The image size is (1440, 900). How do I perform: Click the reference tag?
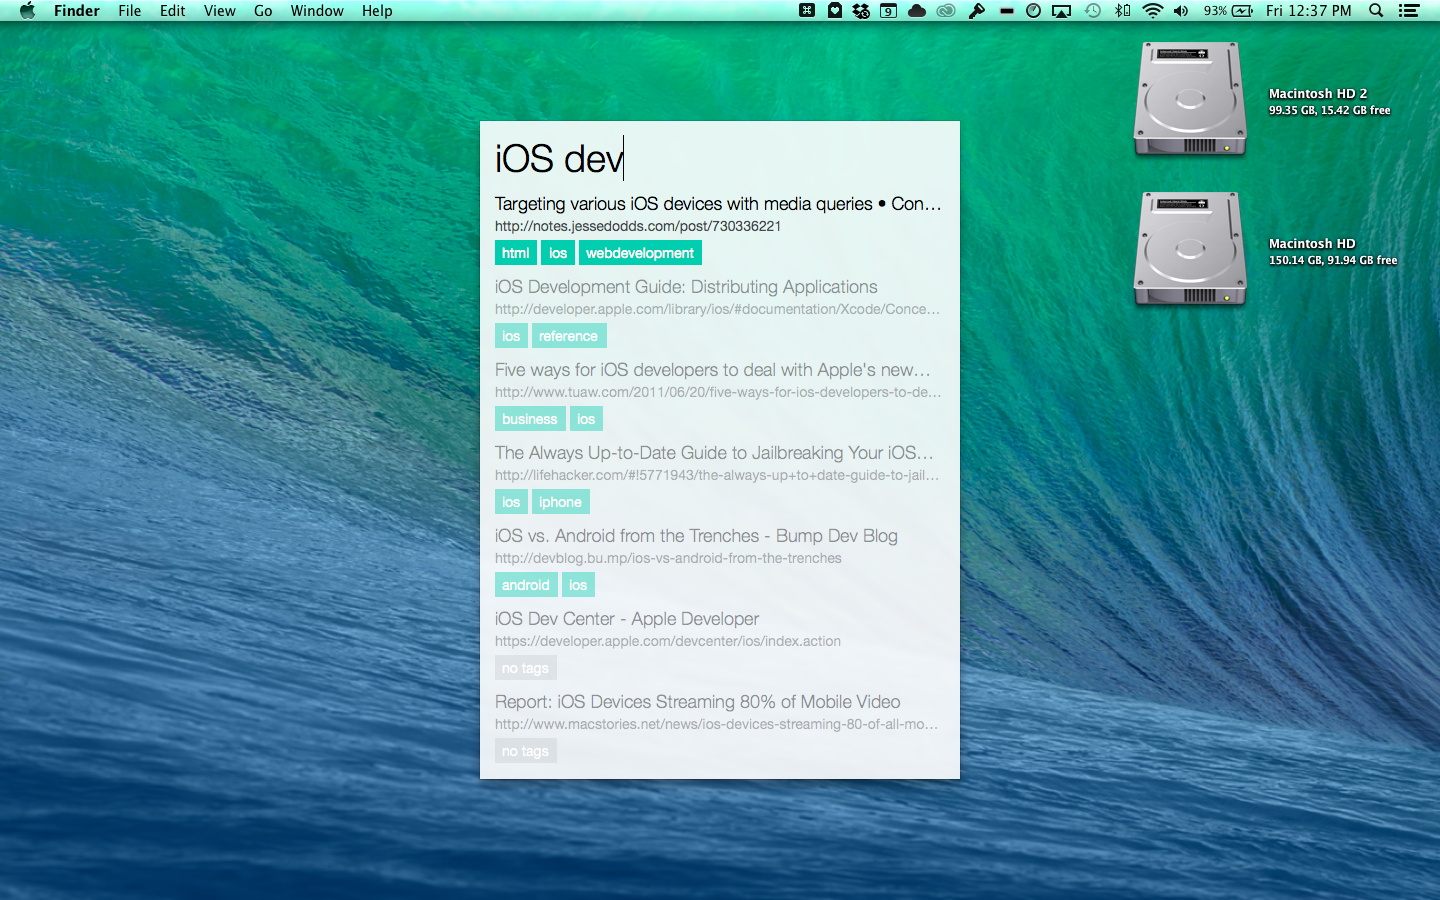pyautogui.click(x=568, y=336)
